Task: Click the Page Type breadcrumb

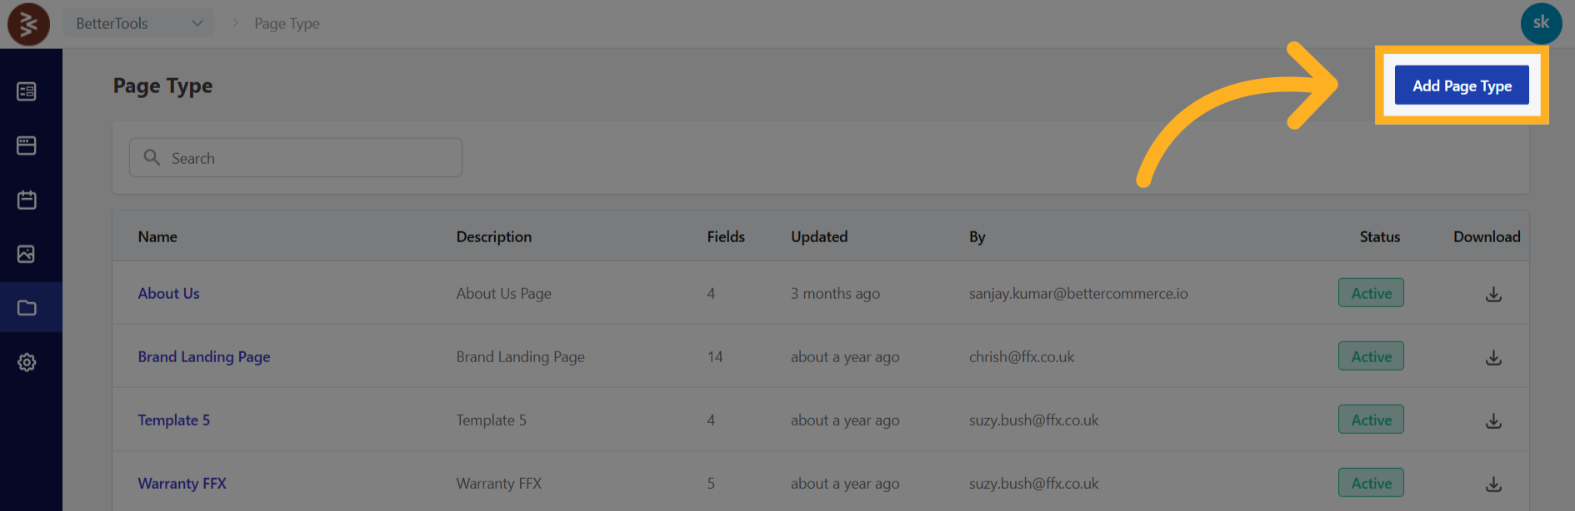Action: click(287, 23)
